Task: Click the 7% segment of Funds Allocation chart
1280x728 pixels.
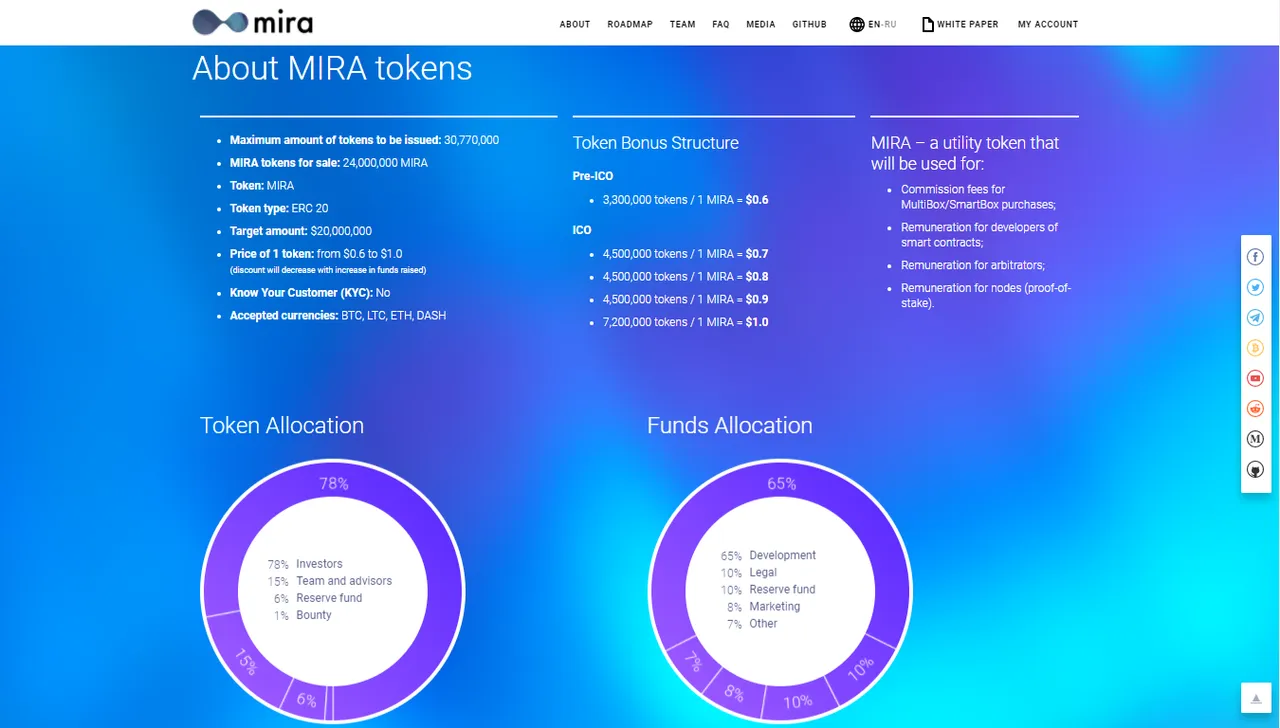Action: (692, 661)
